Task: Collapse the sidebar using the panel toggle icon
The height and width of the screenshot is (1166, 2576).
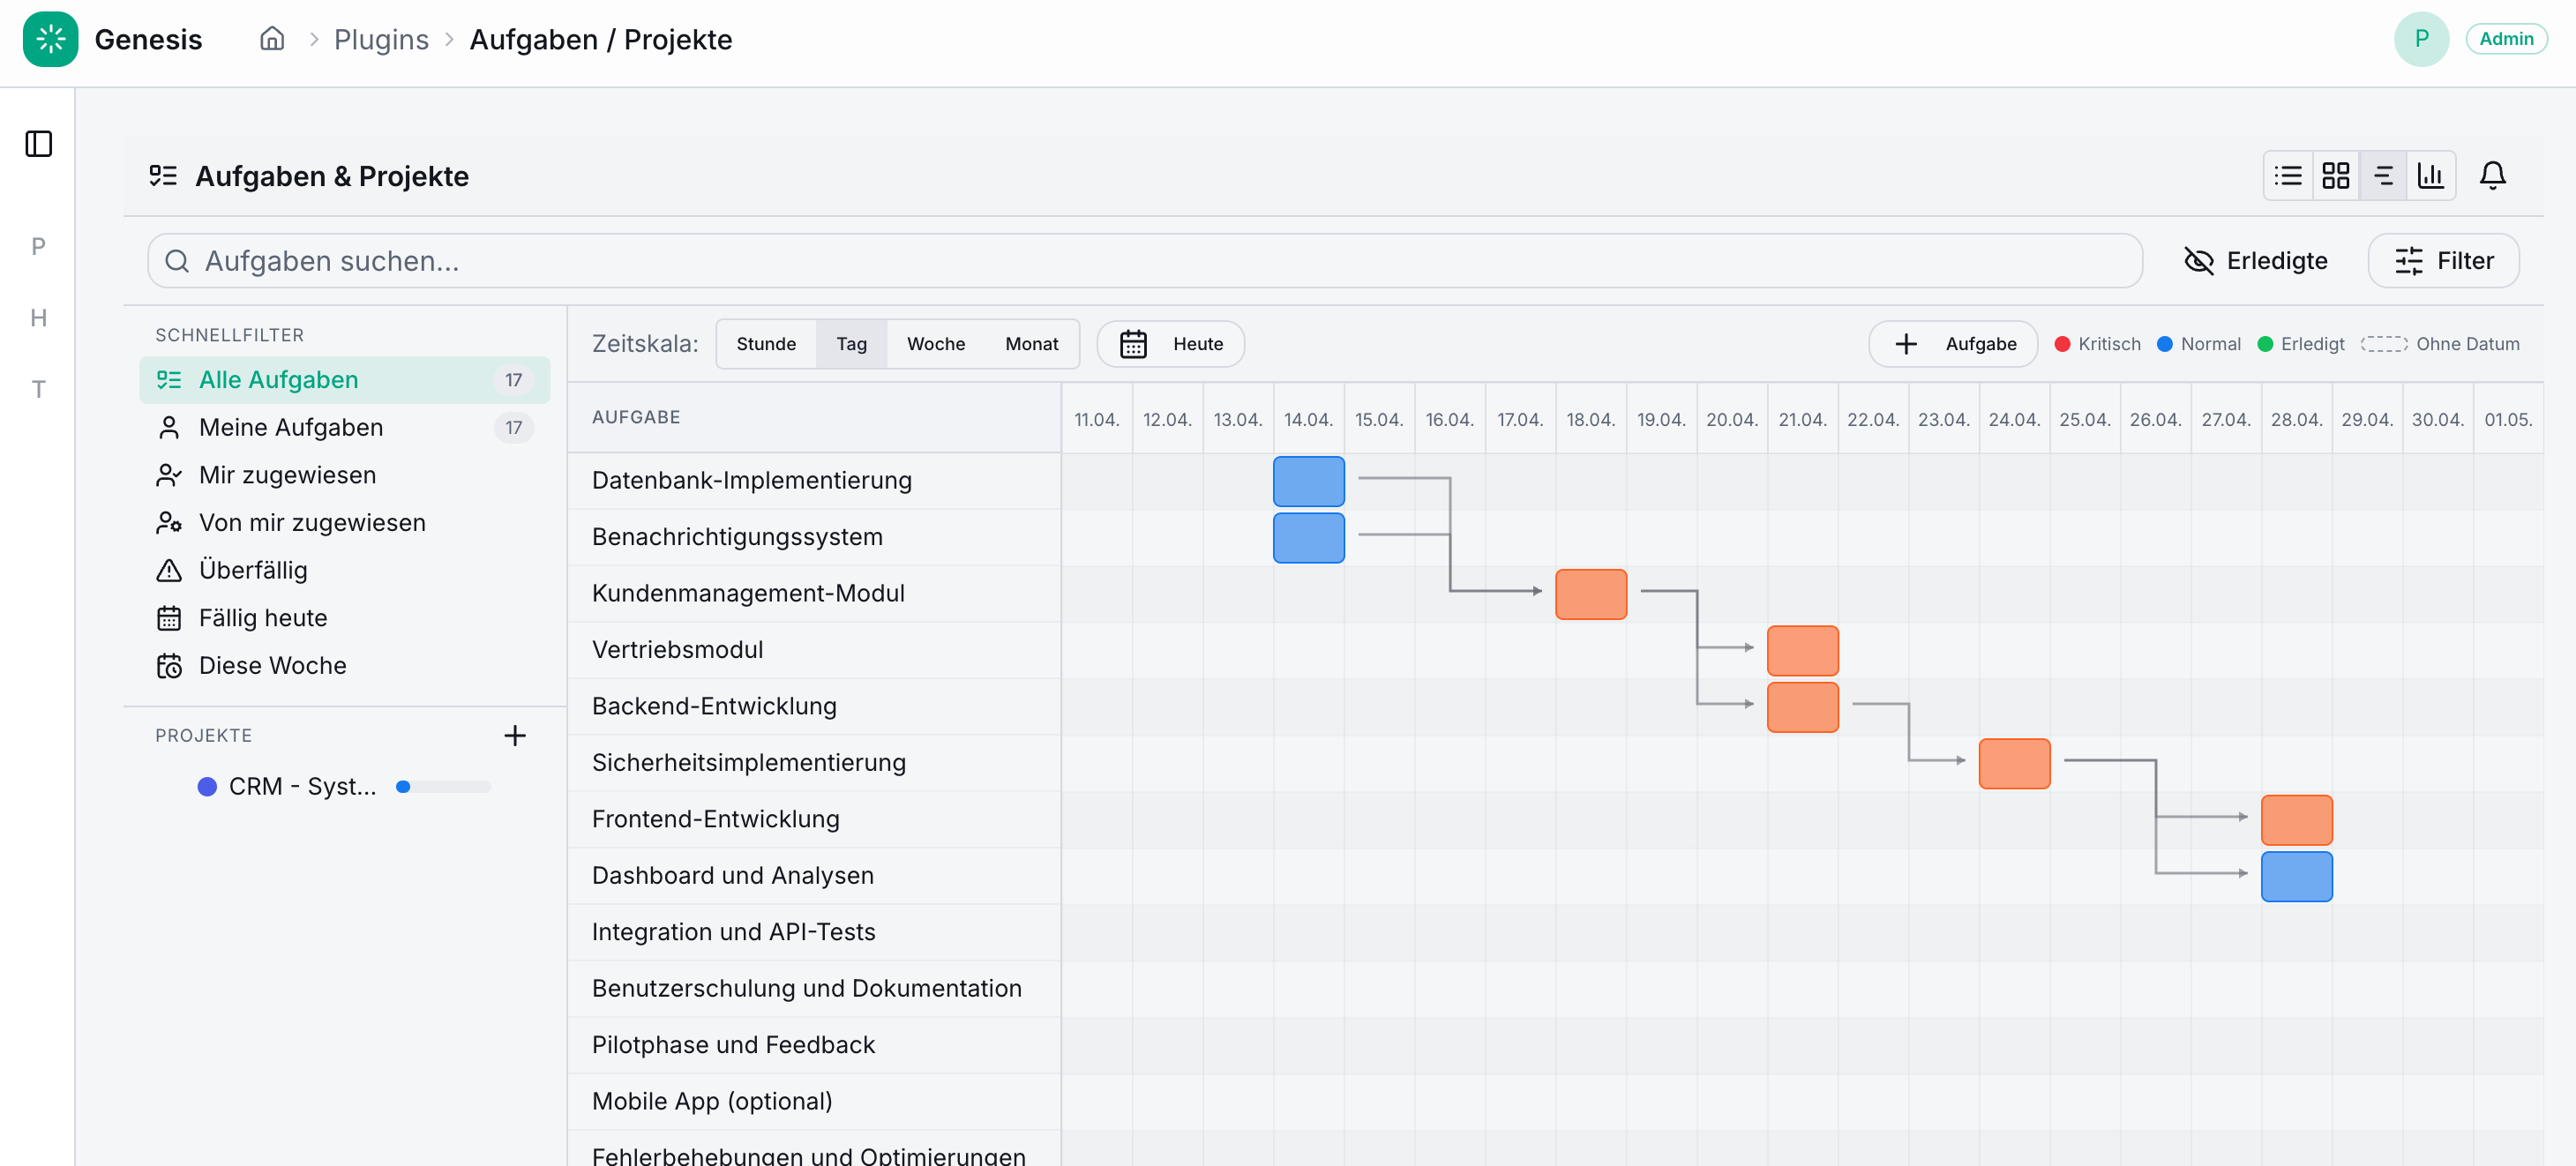Action: pos(38,144)
